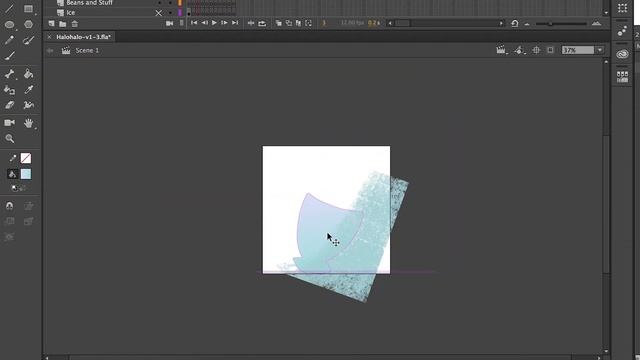Open the stage zoom dropdown arrow

[600, 50]
